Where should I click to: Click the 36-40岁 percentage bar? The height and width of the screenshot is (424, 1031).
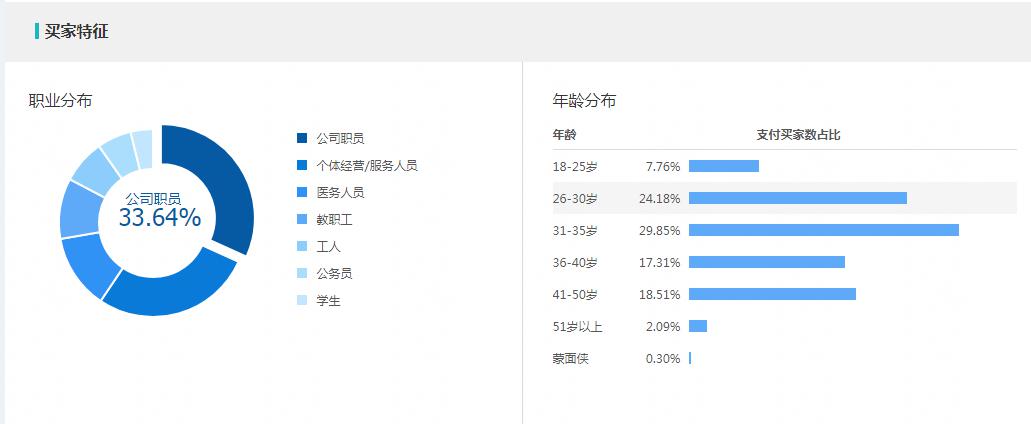tap(766, 262)
